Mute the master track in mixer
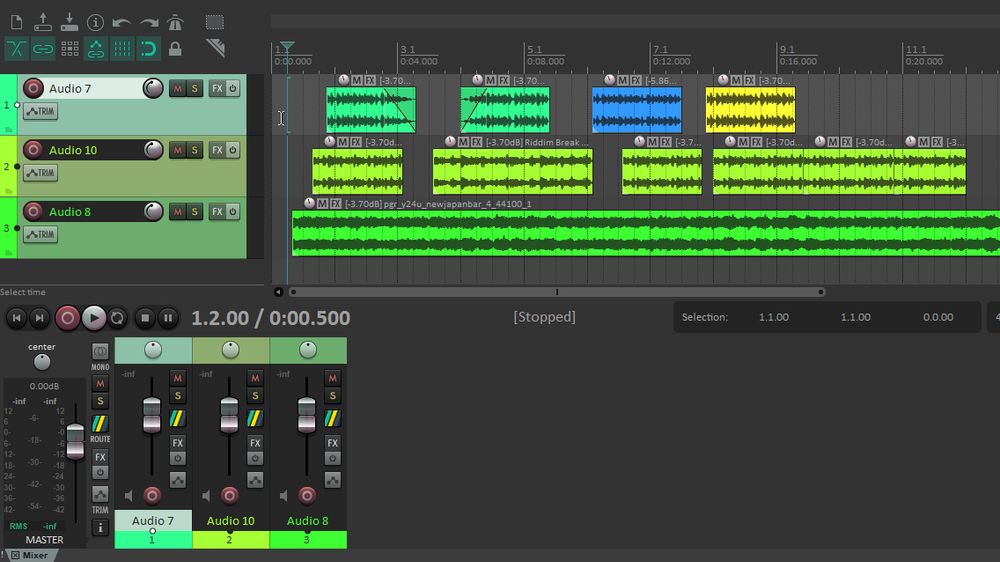 coord(100,383)
